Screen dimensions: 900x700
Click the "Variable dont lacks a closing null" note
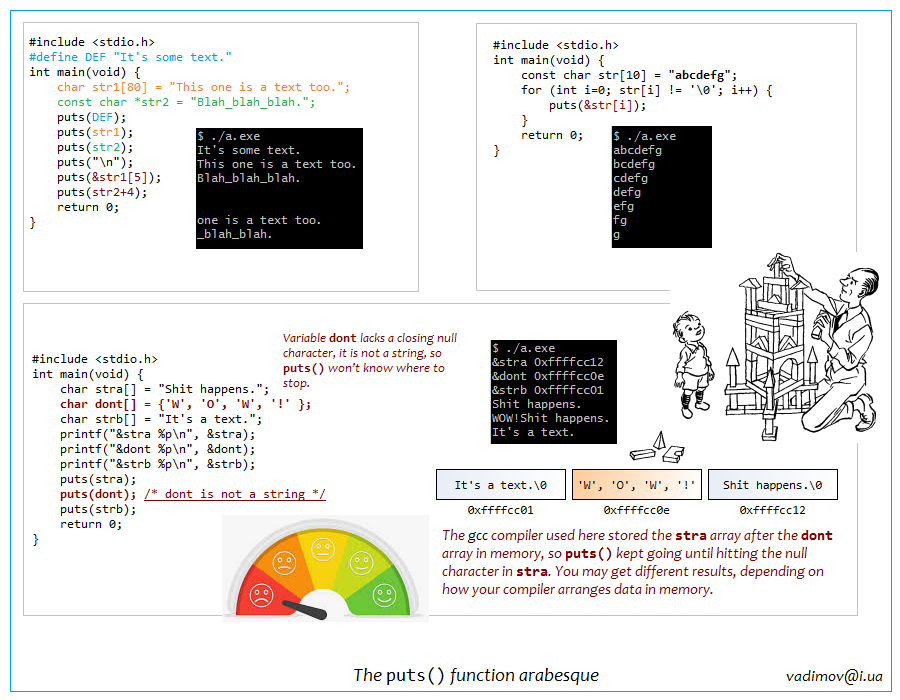click(x=370, y=360)
